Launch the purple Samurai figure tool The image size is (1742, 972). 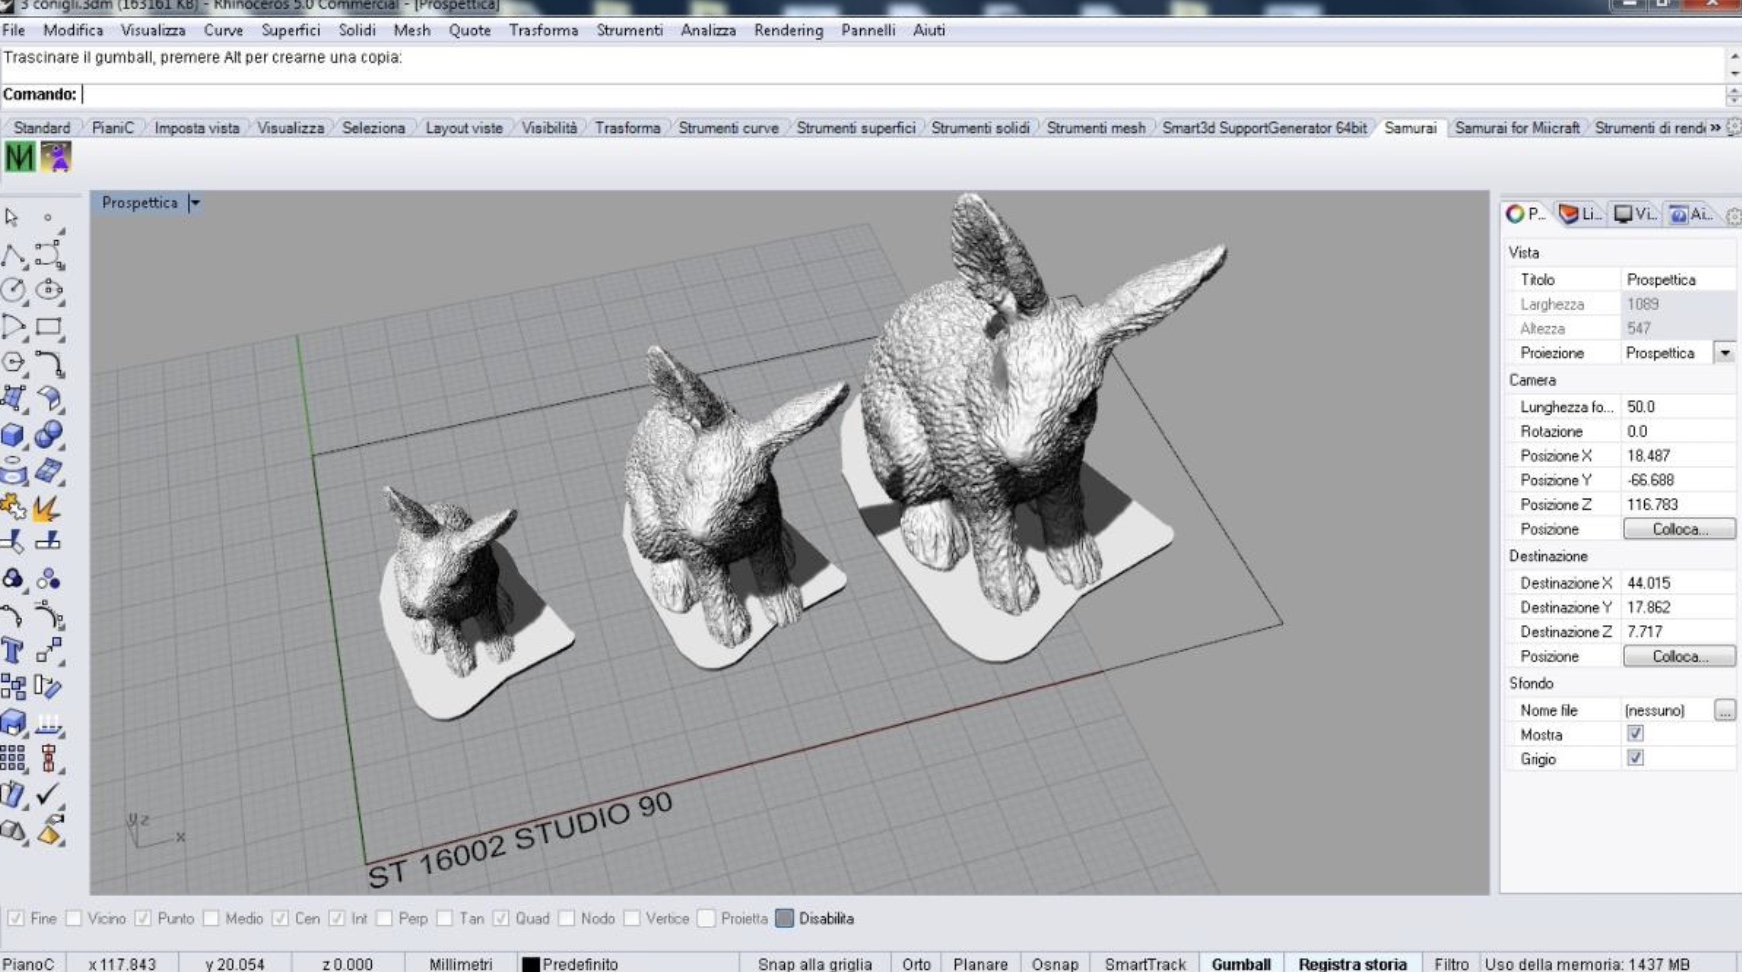point(55,157)
